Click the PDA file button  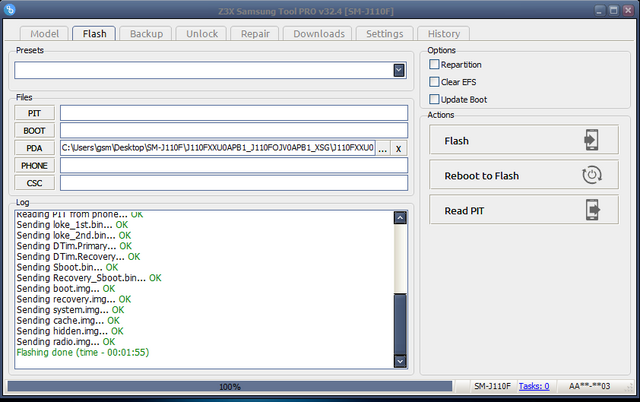(34, 148)
